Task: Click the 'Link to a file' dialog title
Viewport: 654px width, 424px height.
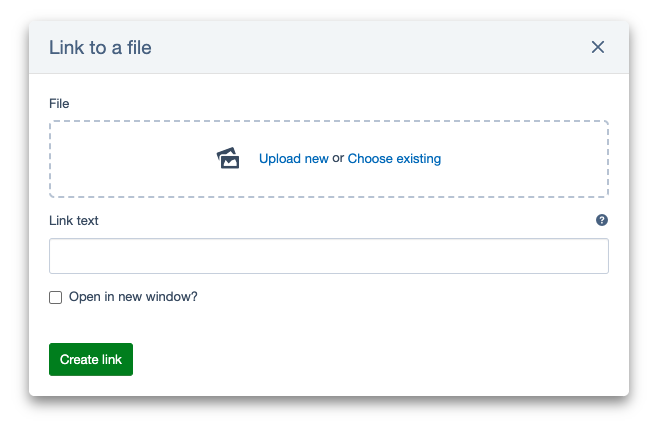Action: click(x=100, y=47)
